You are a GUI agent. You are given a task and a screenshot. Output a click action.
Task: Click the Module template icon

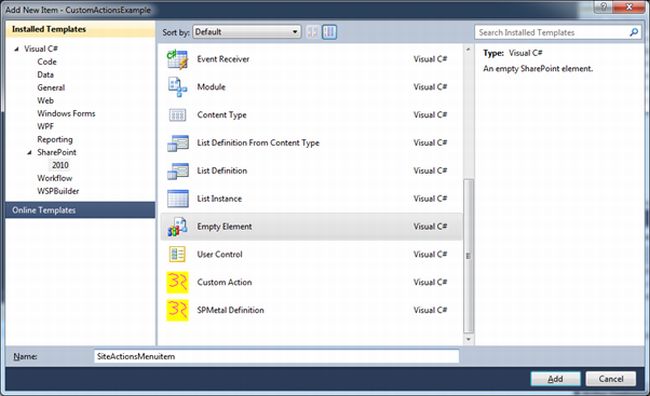[x=177, y=87]
